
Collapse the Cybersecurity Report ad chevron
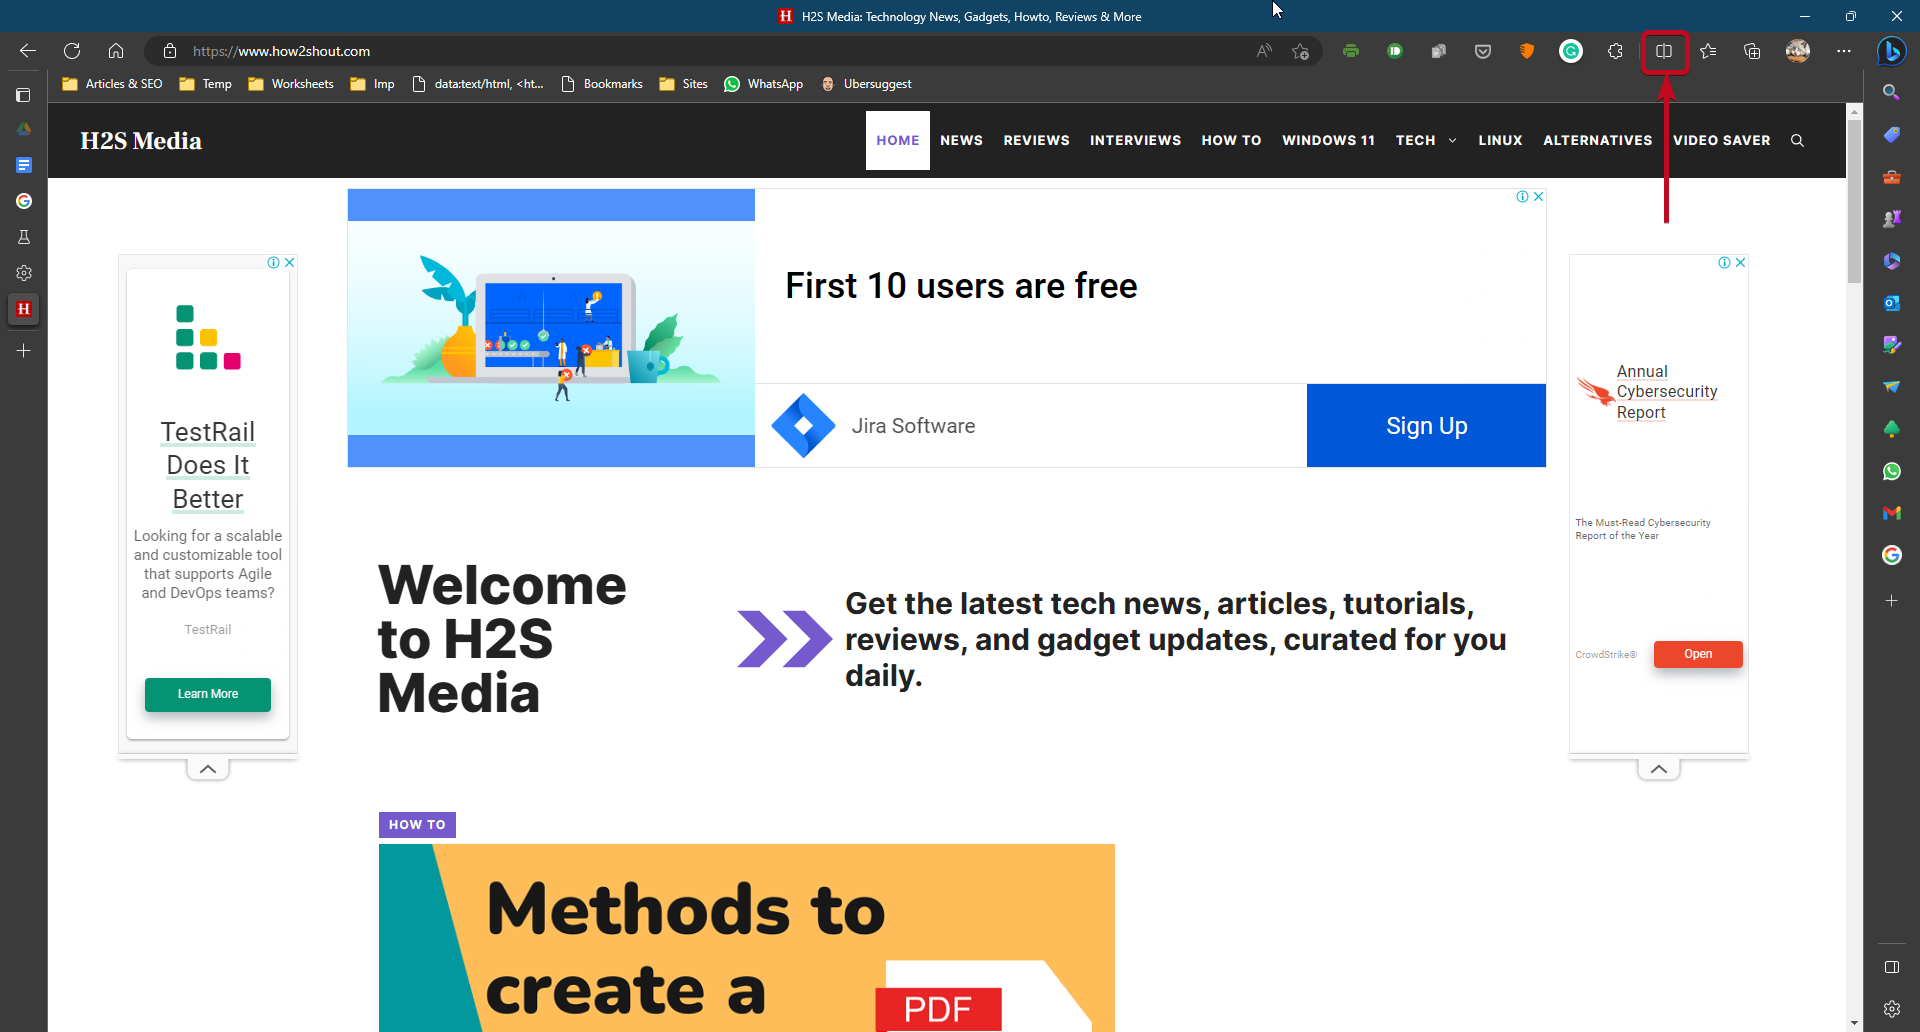pyautogui.click(x=1659, y=769)
